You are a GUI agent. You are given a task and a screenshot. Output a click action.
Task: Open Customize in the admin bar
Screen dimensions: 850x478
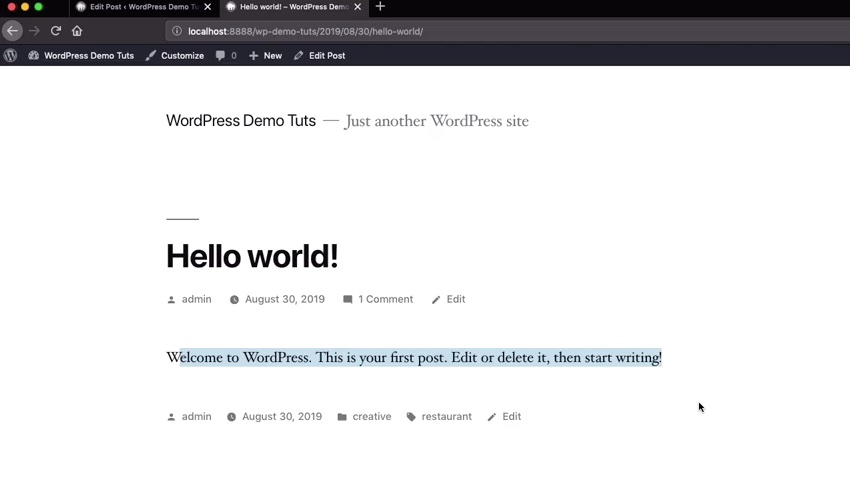click(182, 55)
